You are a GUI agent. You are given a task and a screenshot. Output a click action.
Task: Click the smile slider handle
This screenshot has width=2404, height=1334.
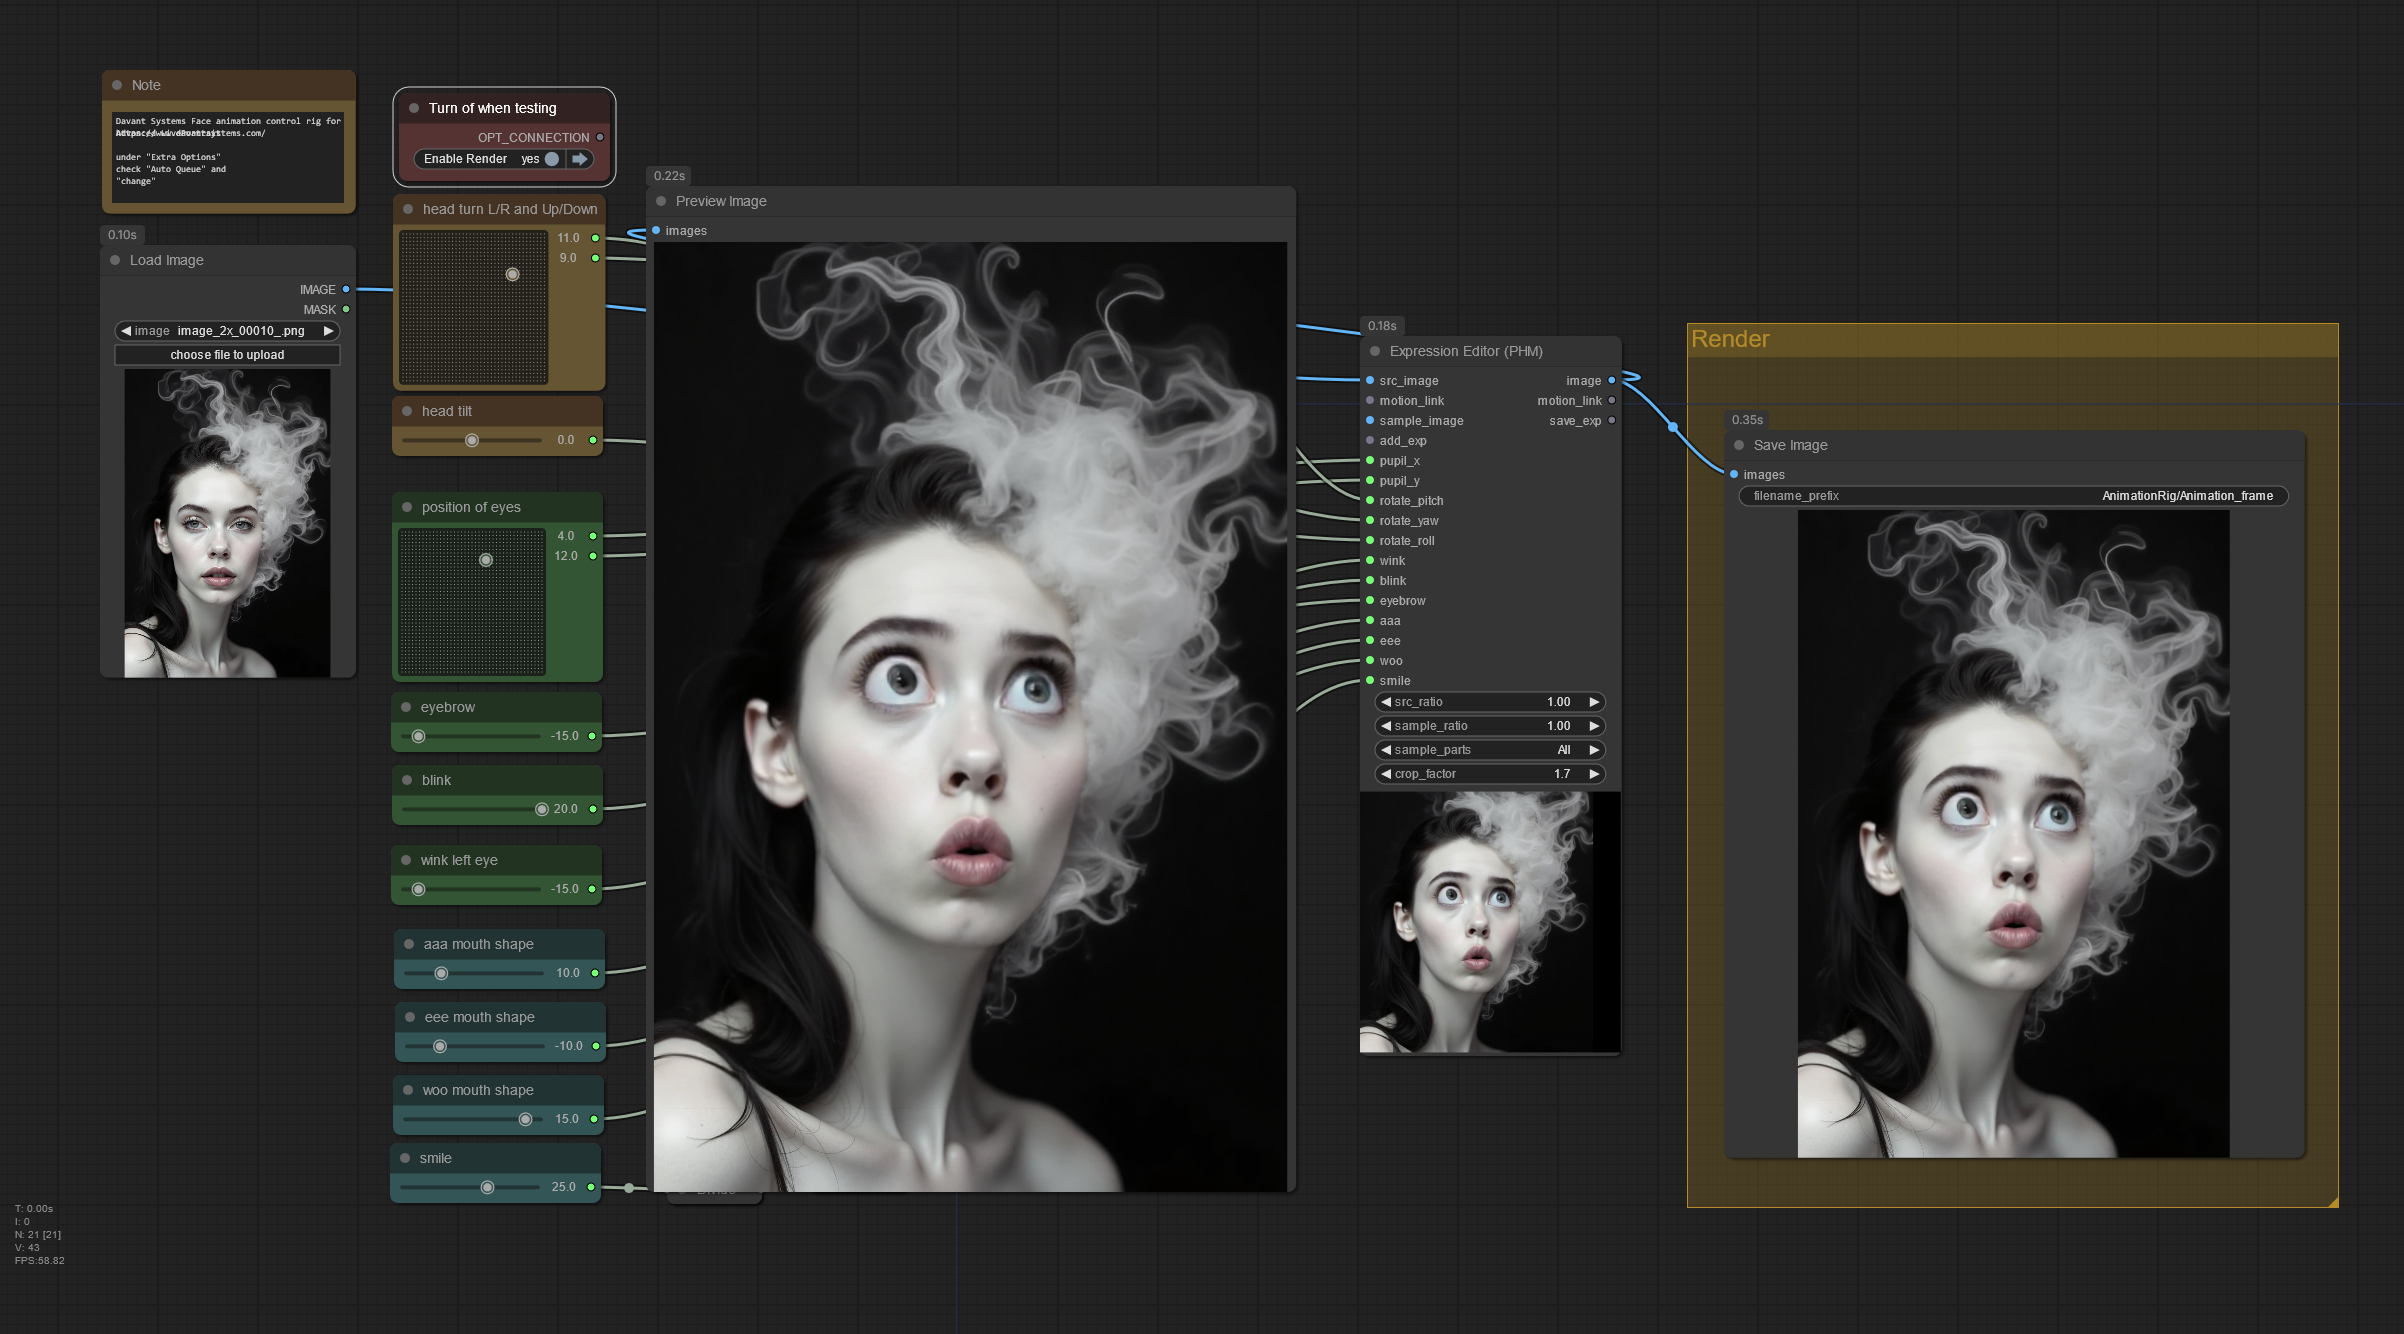(x=487, y=1187)
